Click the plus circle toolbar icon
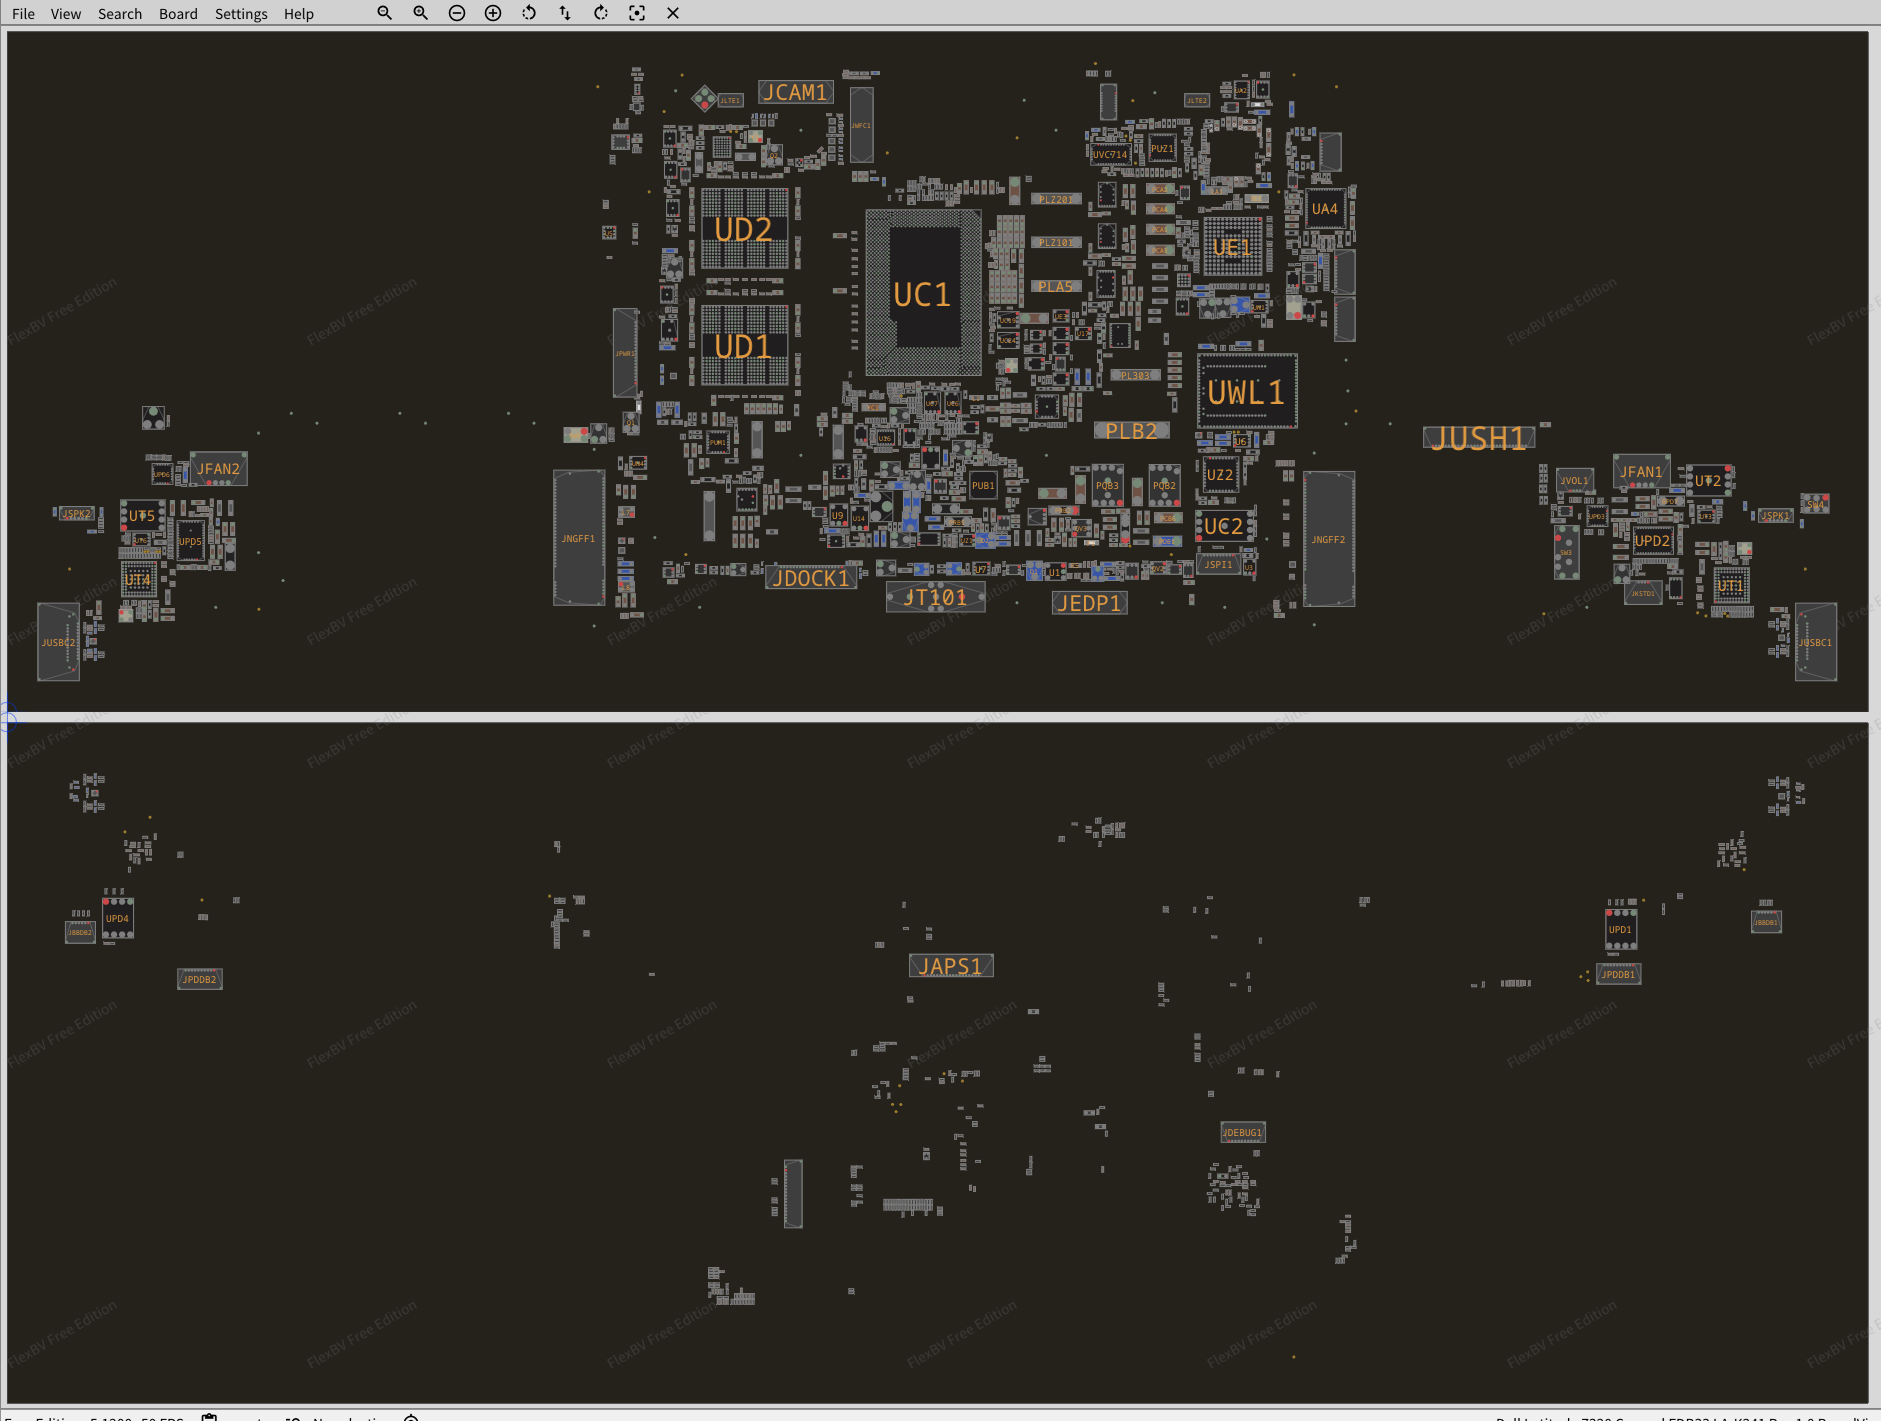This screenshot has height=1421, width=1881. (493, 13)
